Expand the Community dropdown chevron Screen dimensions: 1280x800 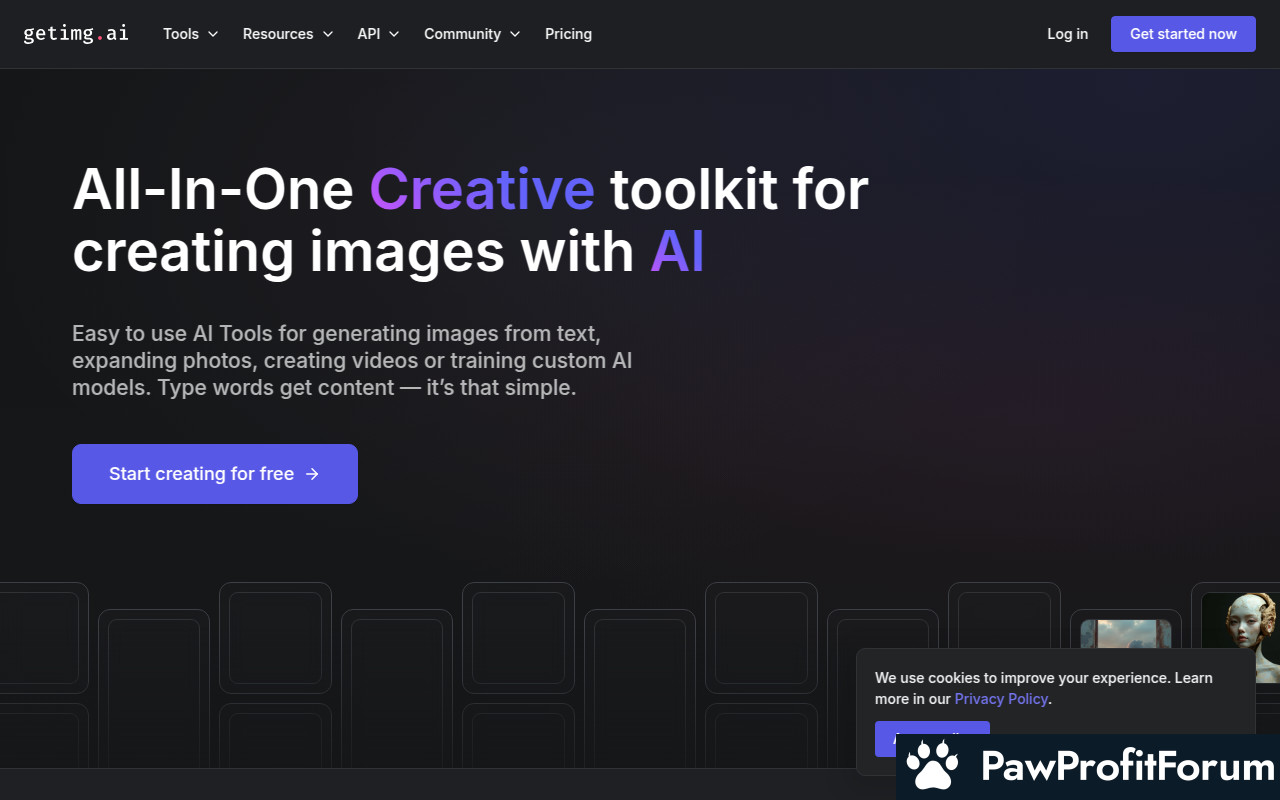click(x=515, y=34)
